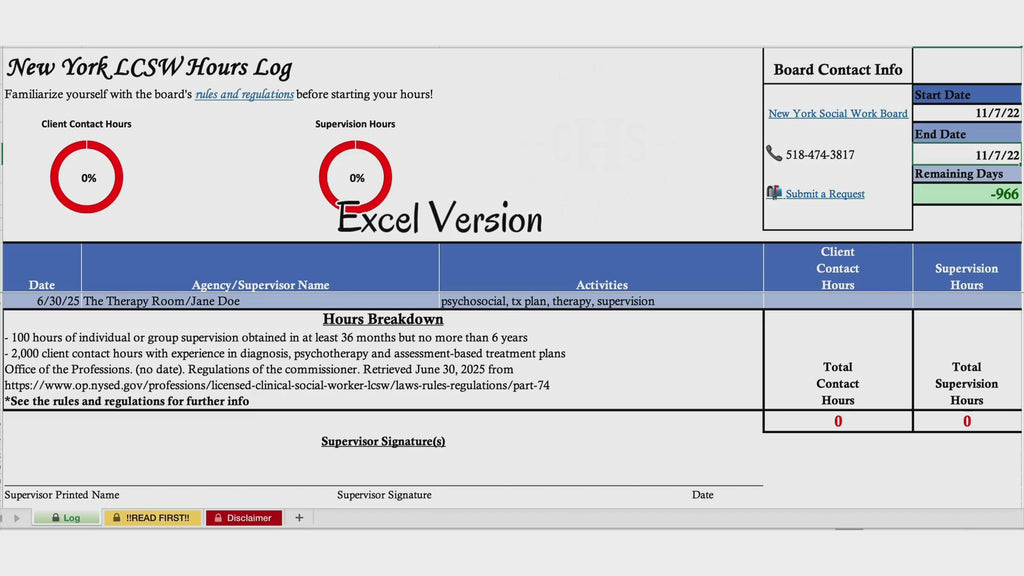Open the rules and regulations link

[x=244, y=94]
